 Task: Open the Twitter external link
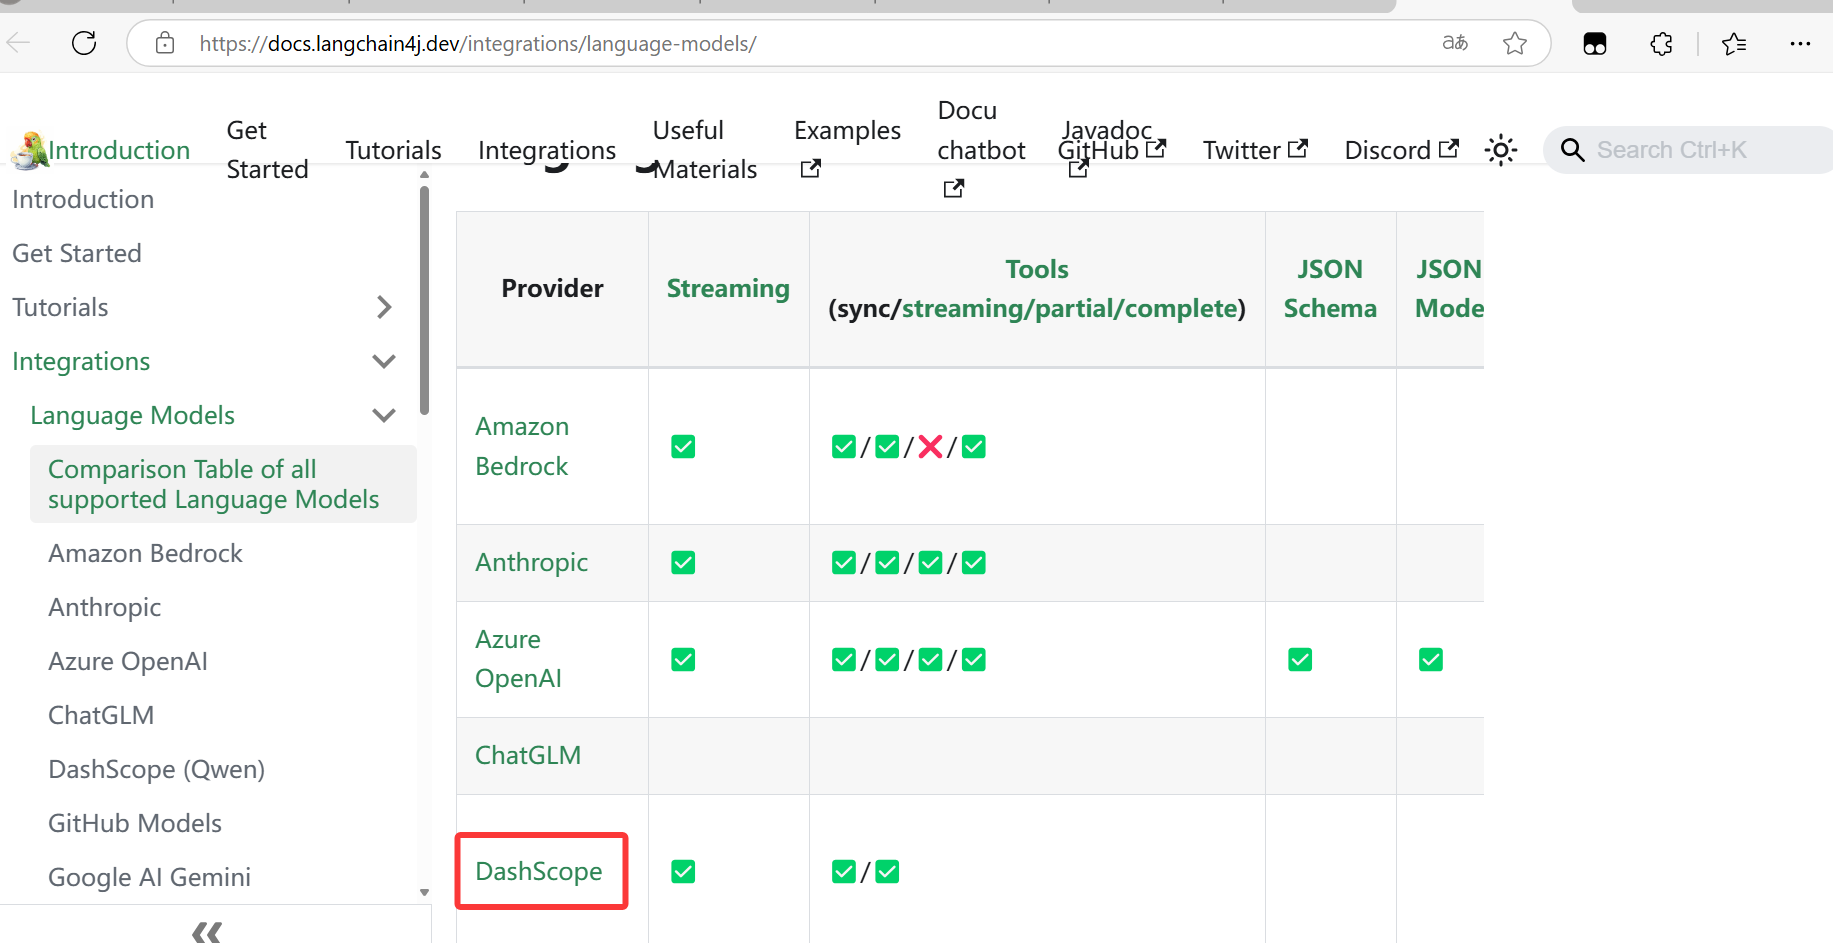1255,150
